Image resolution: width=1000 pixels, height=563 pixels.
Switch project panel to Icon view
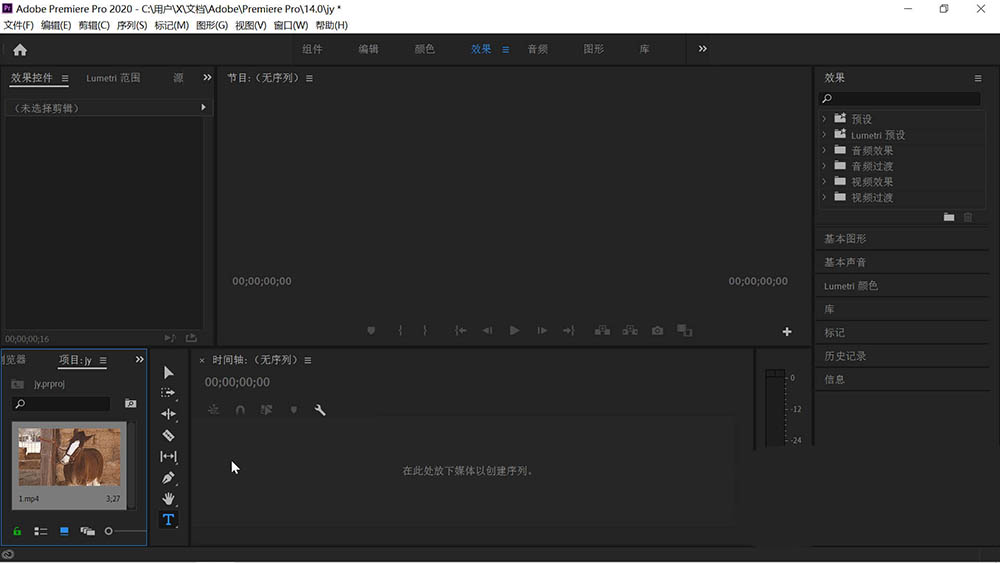[64, 531]
